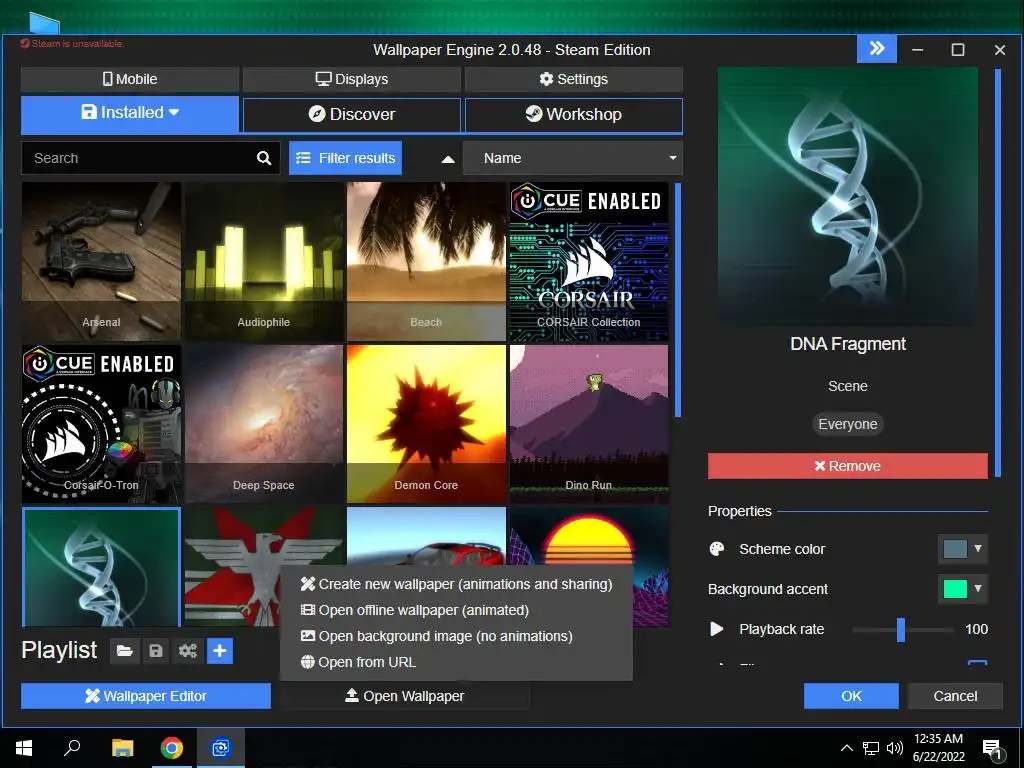
Task: Open Windows taskbar search
Action: coord(72,748)
